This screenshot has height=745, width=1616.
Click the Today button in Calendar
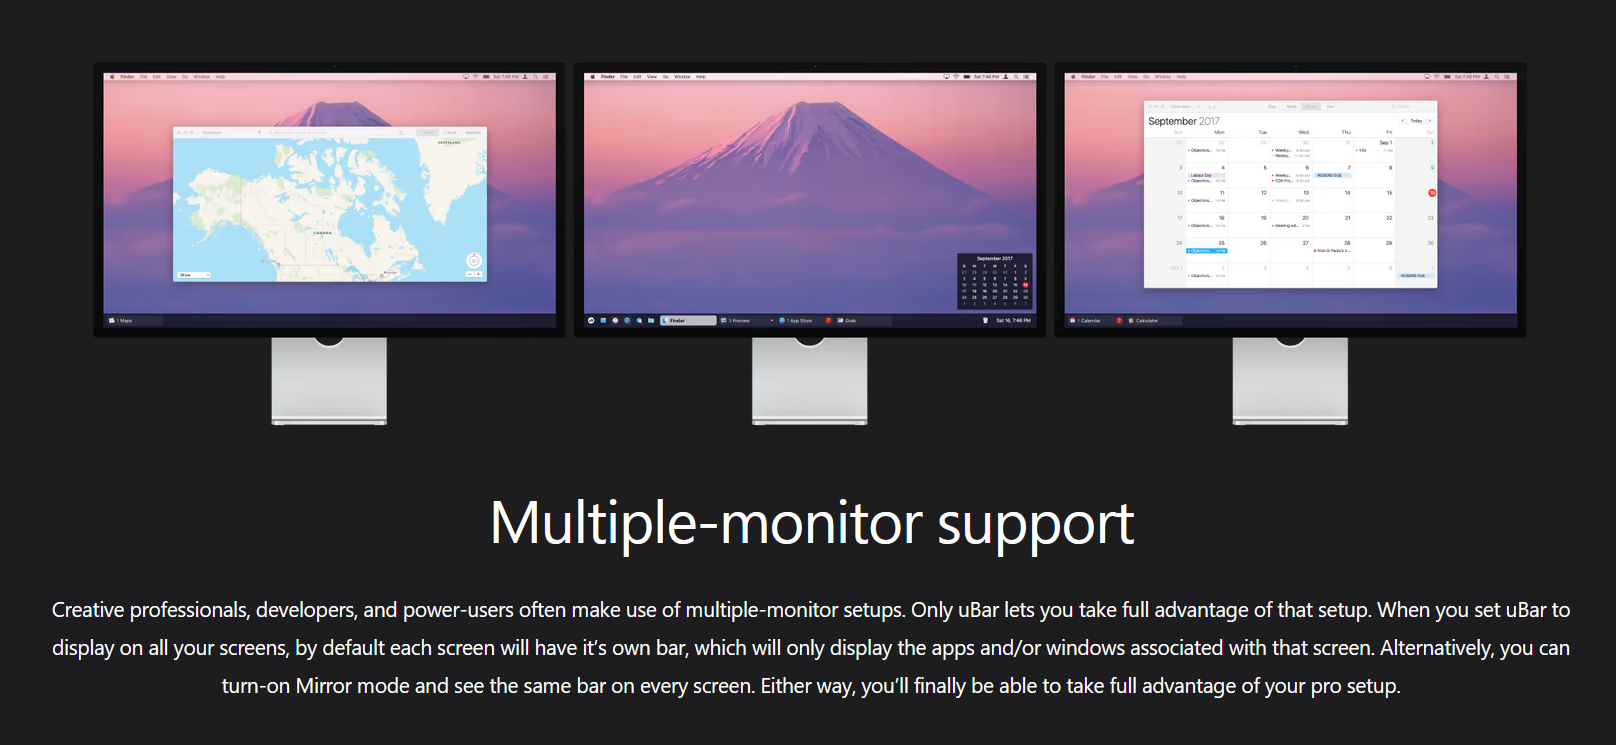(x=1416, y=120)
